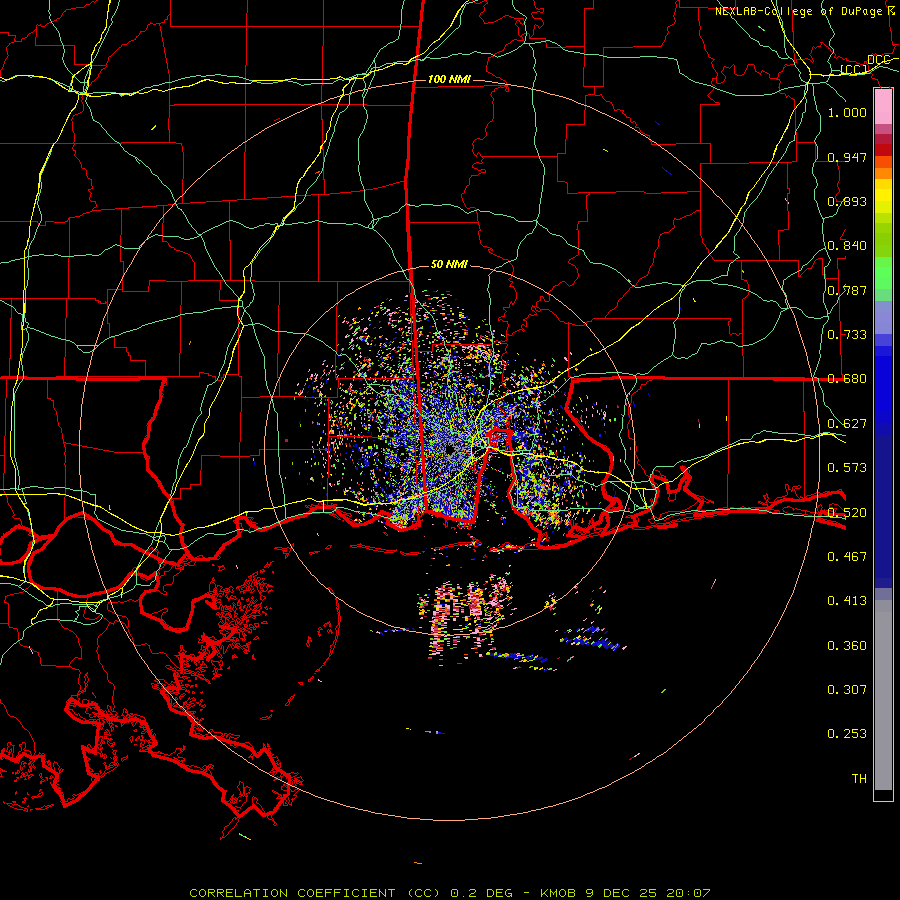This screenshot has width=900, height=900.
Task: Click the Correlation Coefficient KMOB caption text
Action: click(450, 893)
